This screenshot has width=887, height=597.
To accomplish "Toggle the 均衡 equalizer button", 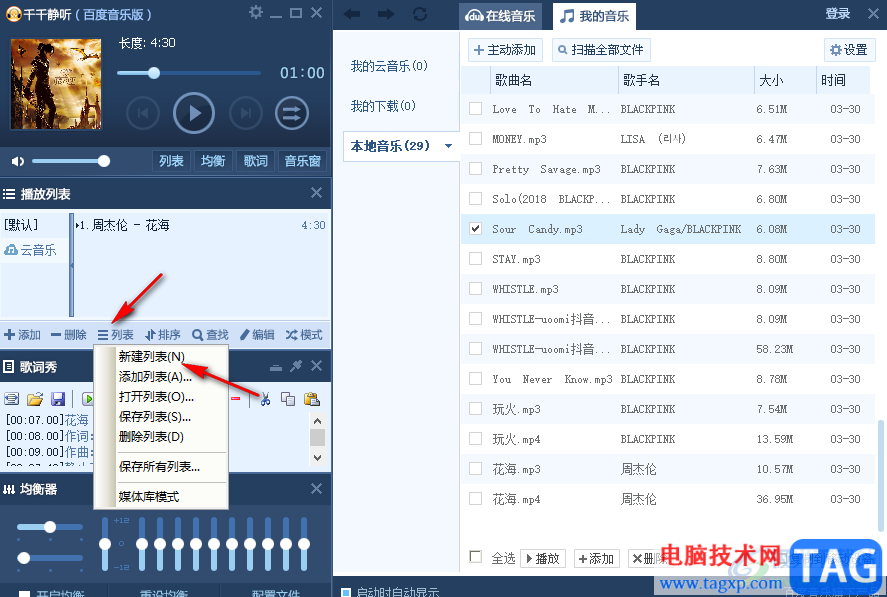I will pos(213,161).
